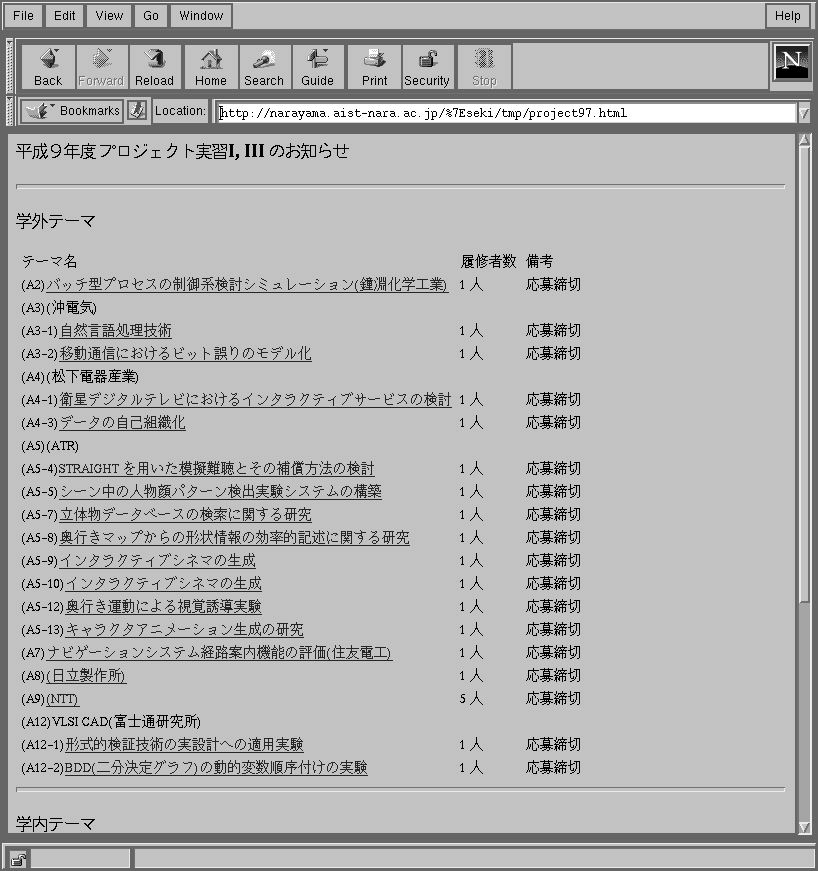Open the Help menu
This screenshot has height=871, width=818.
(787, 16)
